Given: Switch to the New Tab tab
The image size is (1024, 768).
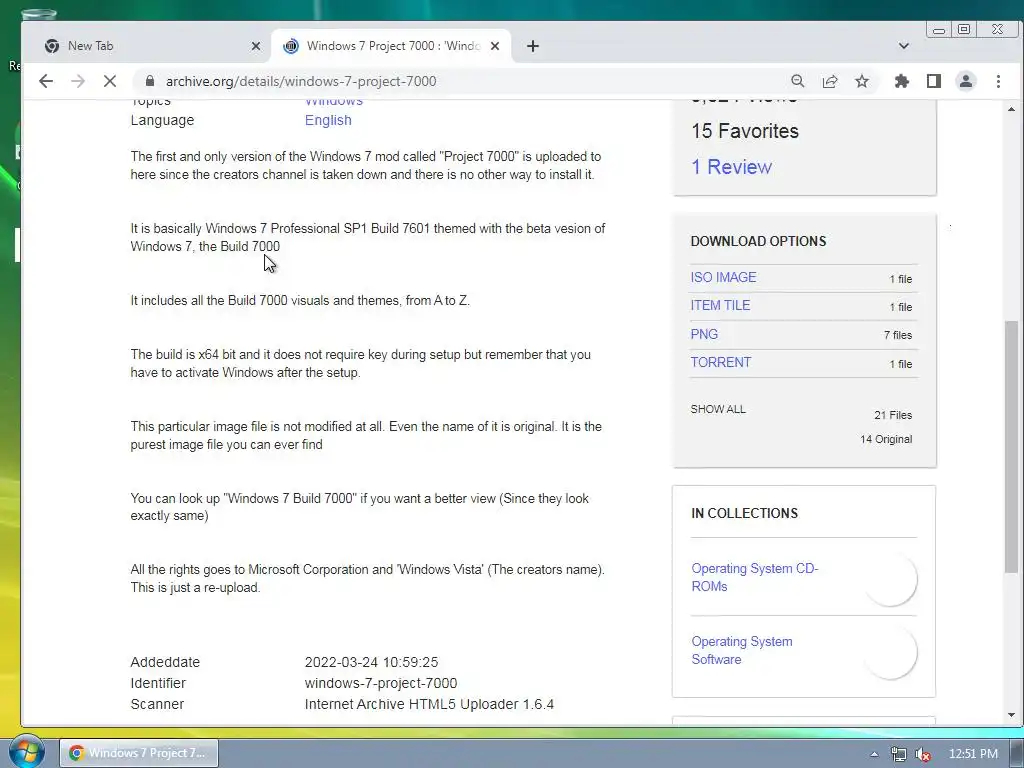Looking at the screenshot, I should [152, 46].
